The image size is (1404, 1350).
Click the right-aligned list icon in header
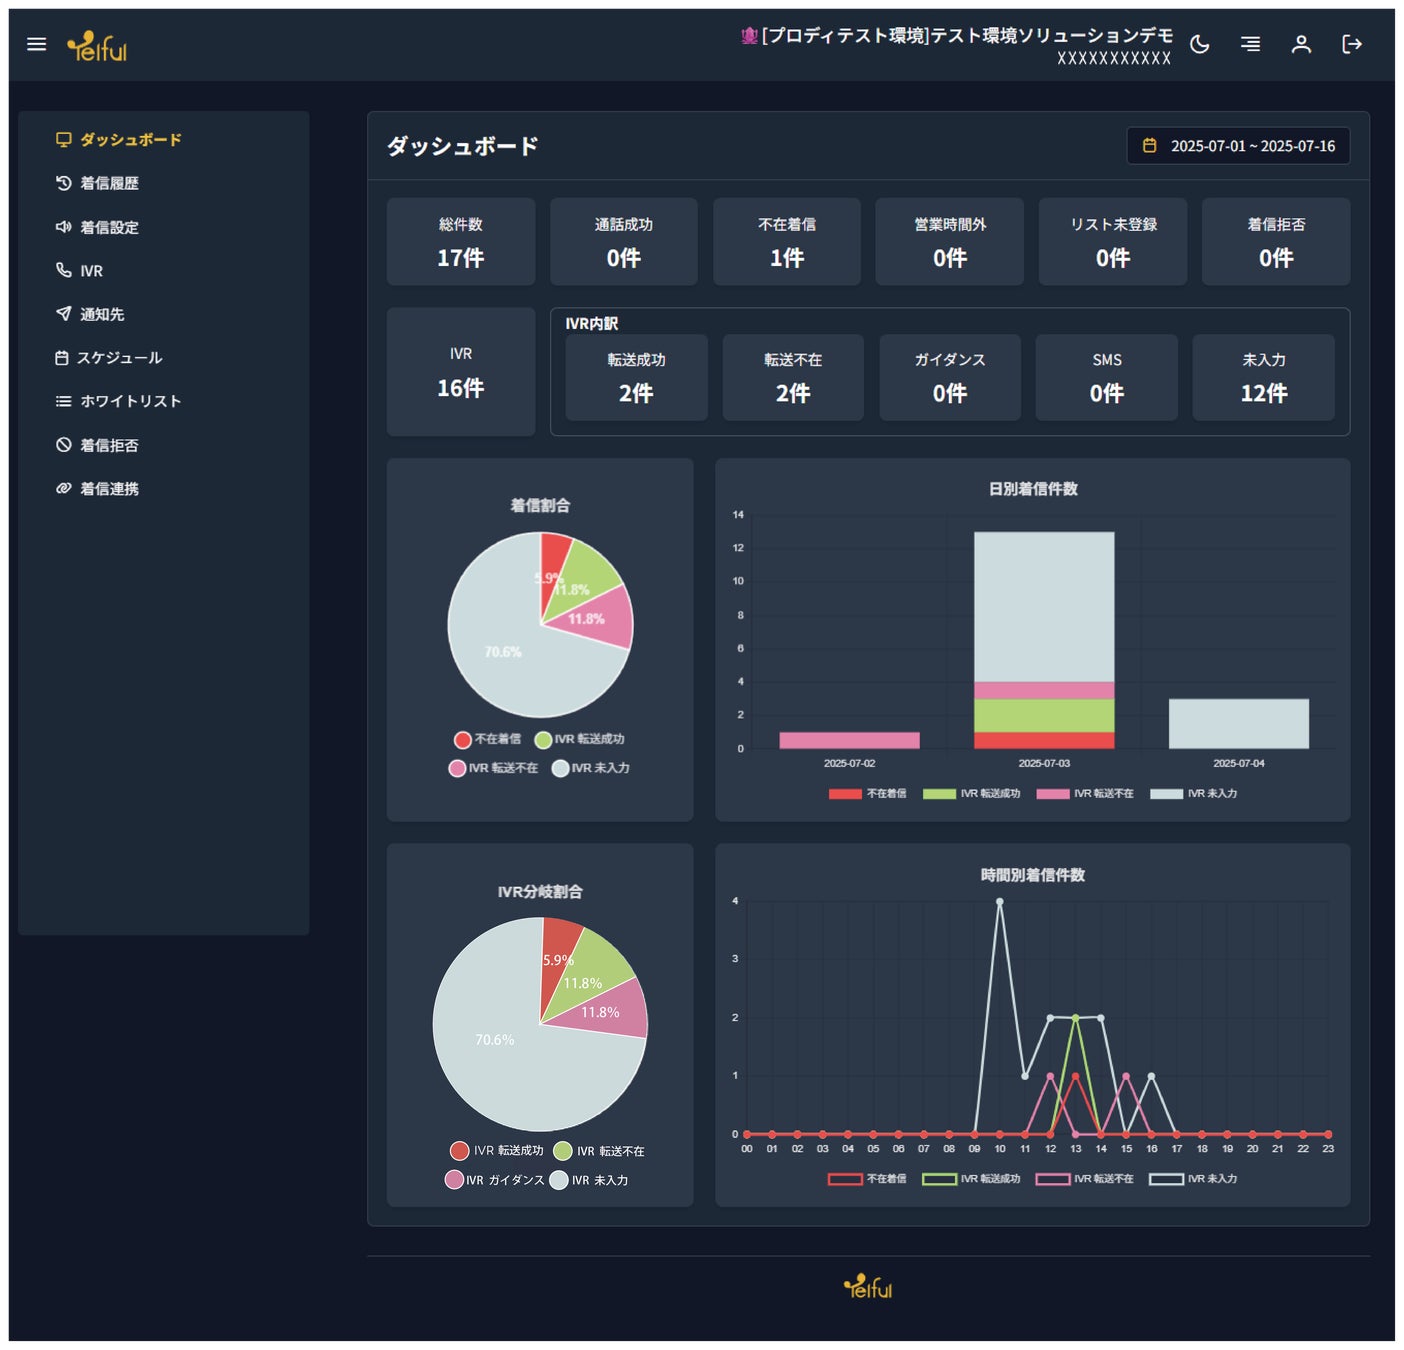tap(1250, 44)
